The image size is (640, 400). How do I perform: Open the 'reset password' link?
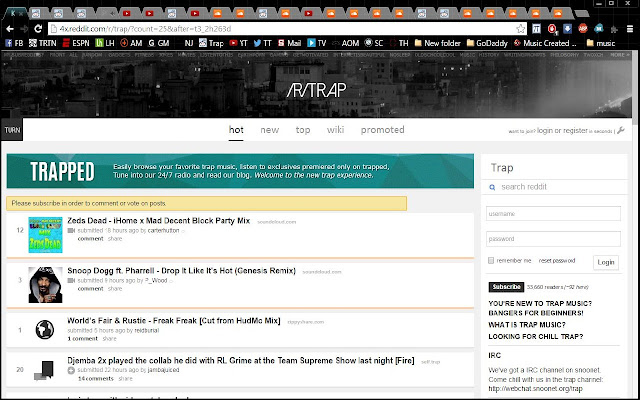click(x=557, y=260)
